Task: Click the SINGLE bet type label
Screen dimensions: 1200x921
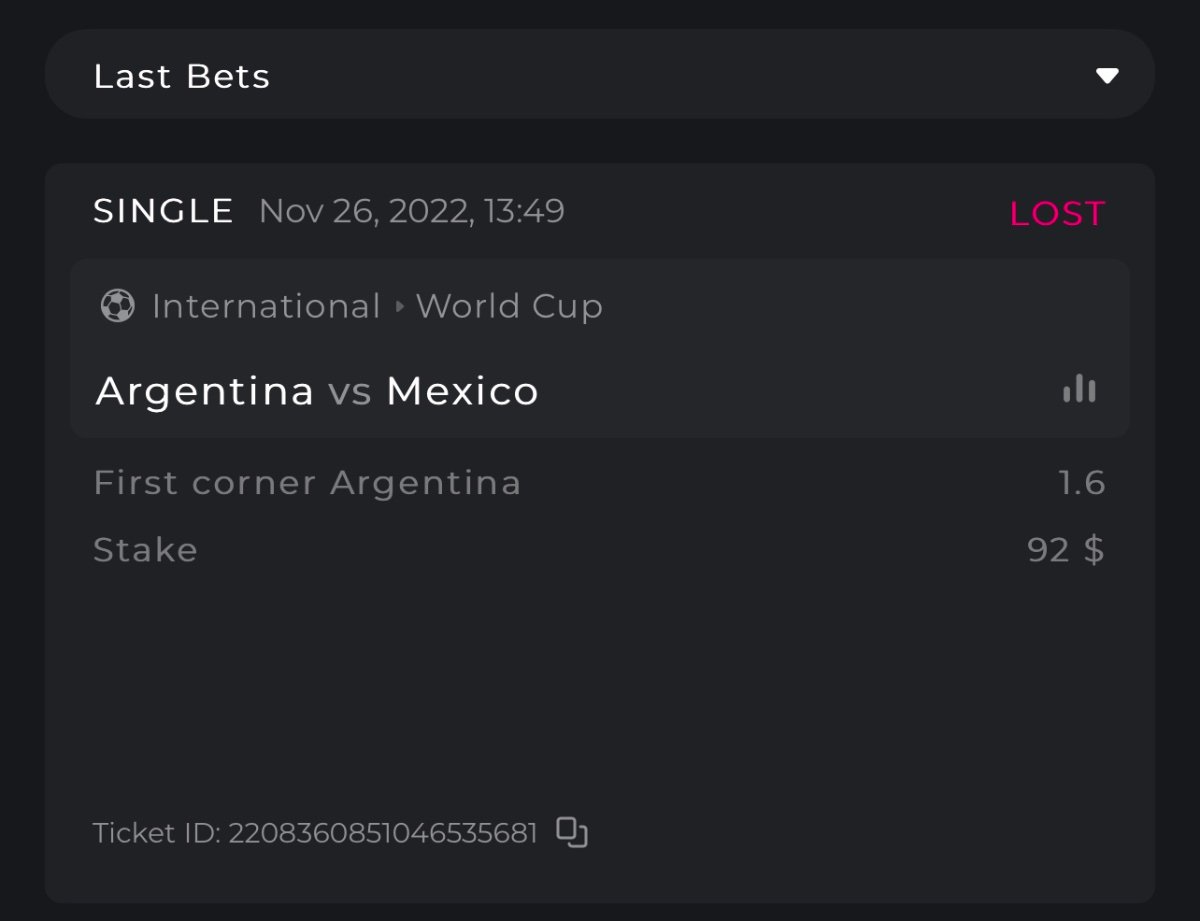Action: coord(163,211)
